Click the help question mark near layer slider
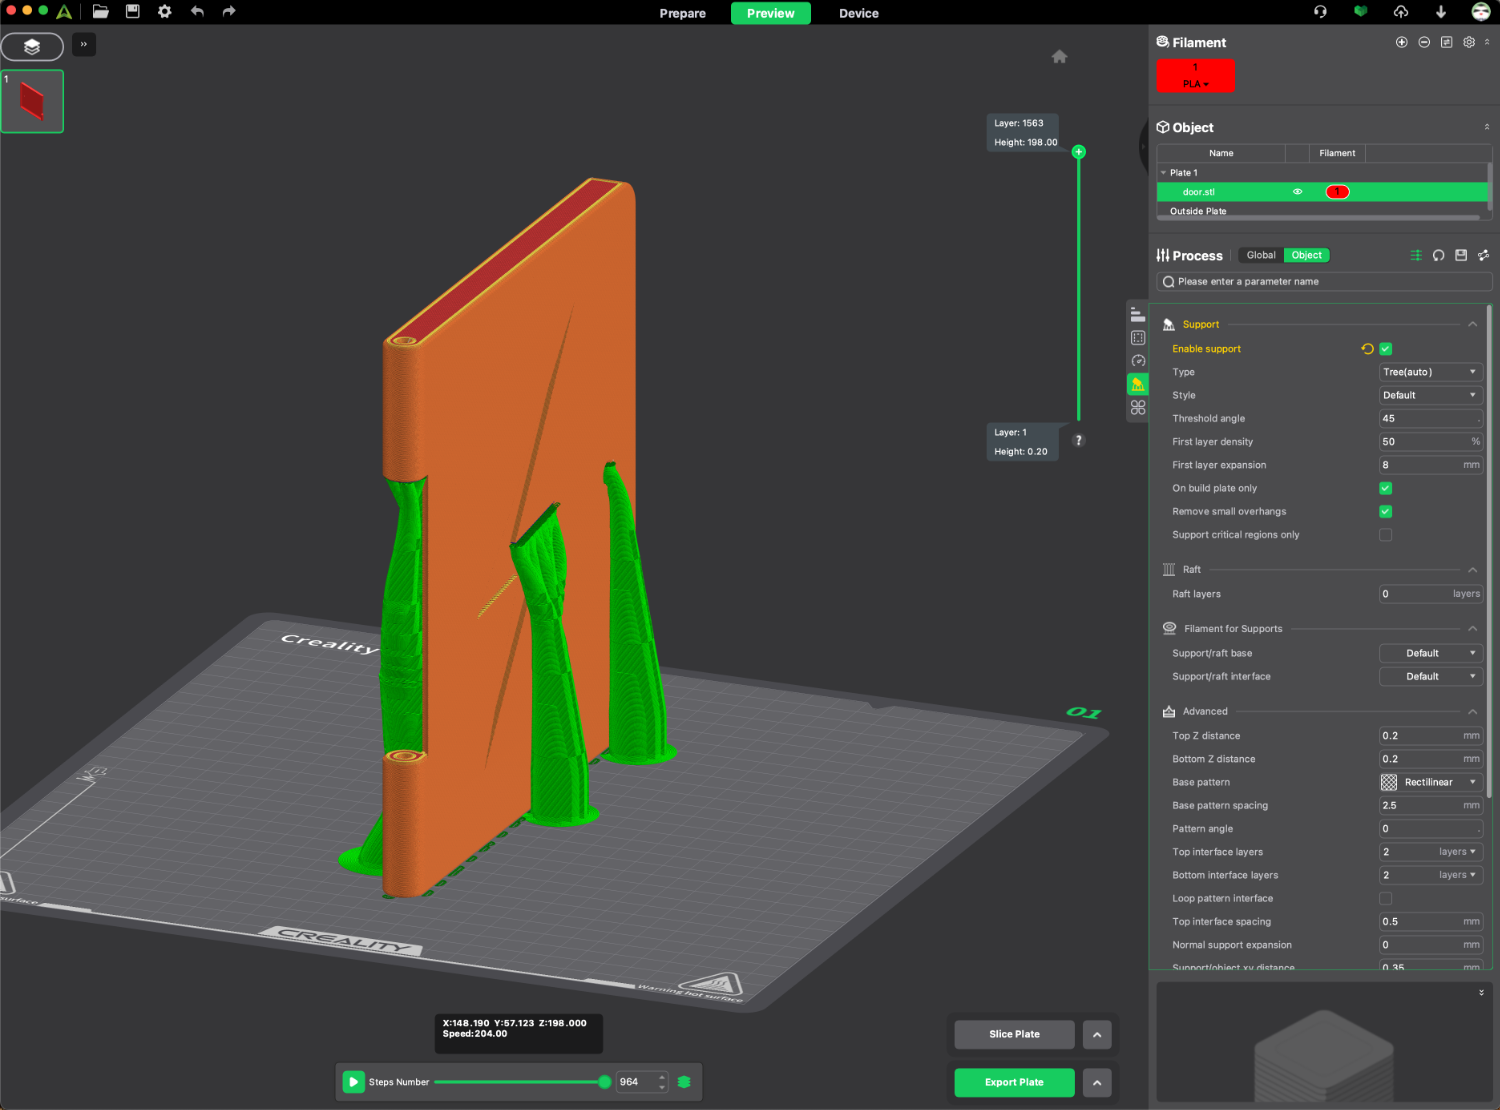 (x=1078, y=440)
